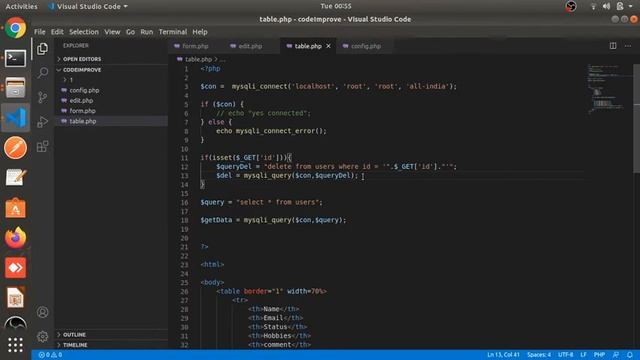Click the code minimap preview

[x=607, y=89]
